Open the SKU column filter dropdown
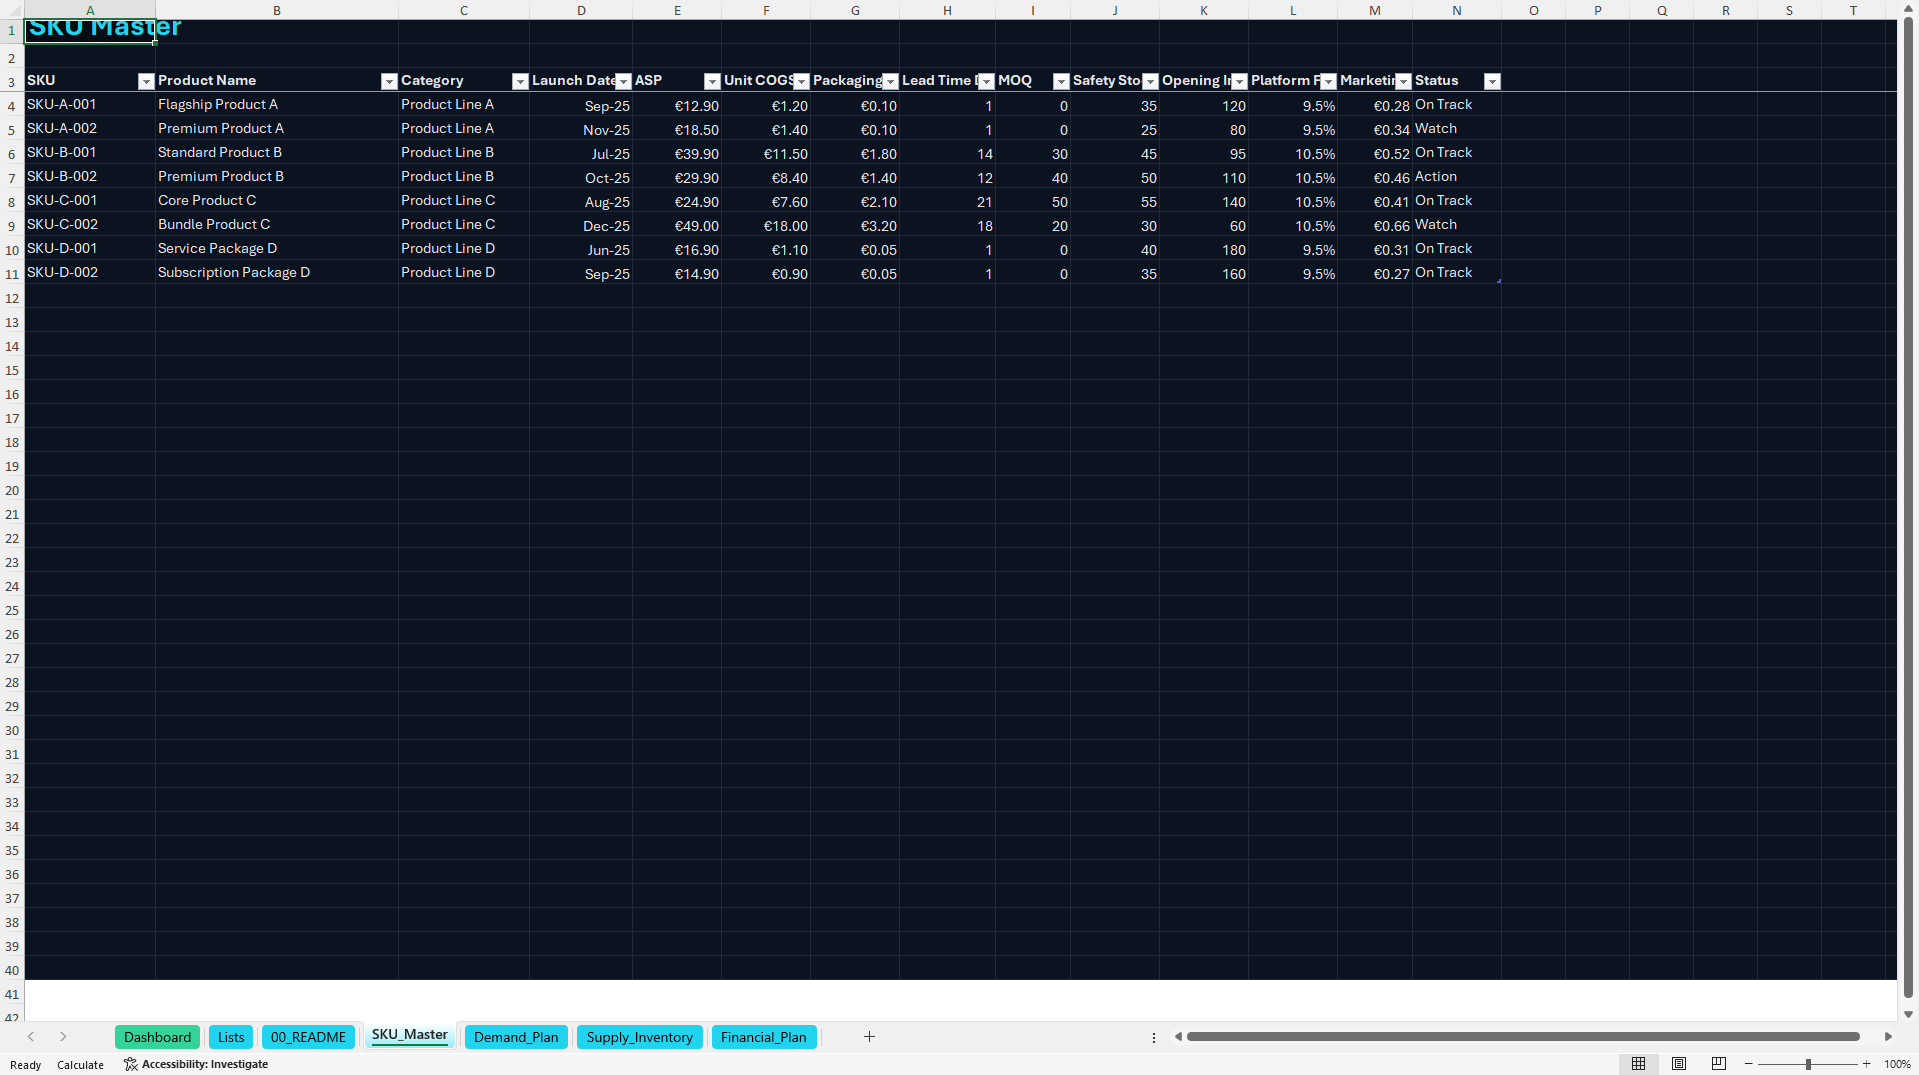The height and width of the screenshot is (1075, 1919). pos(146,81)
